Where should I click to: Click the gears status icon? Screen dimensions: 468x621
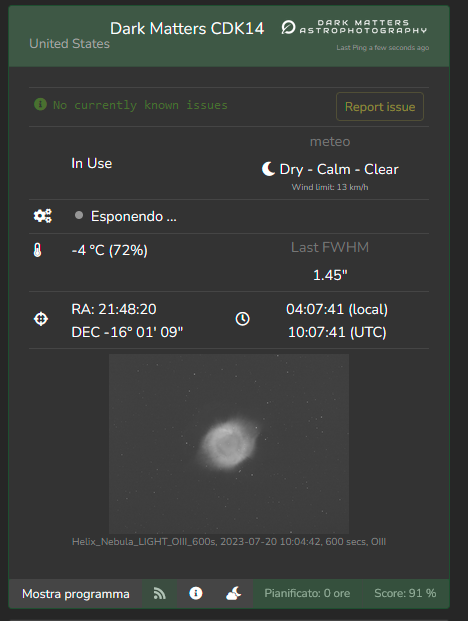pos(42,216)
